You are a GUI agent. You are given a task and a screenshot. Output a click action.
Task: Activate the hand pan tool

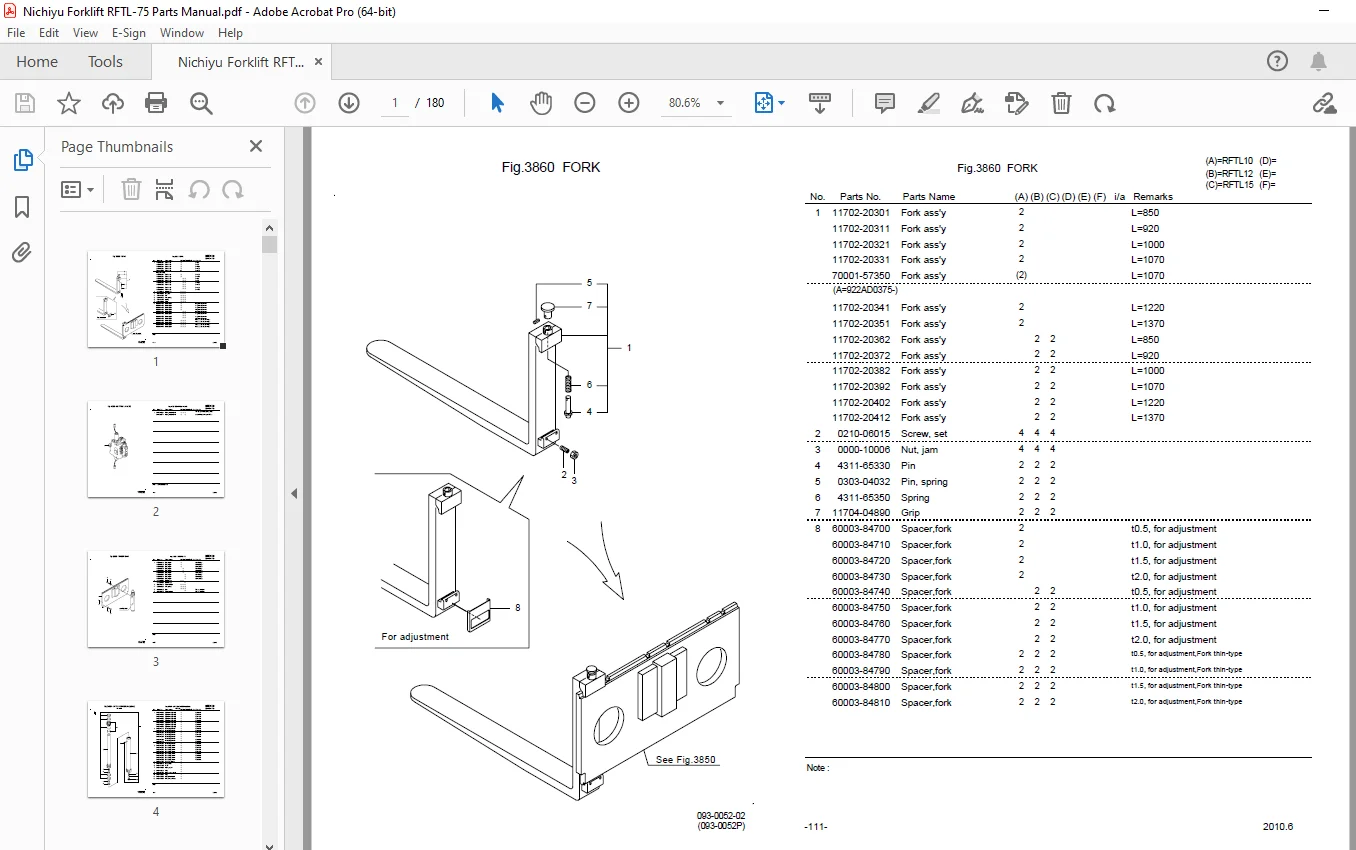point(541,103)
